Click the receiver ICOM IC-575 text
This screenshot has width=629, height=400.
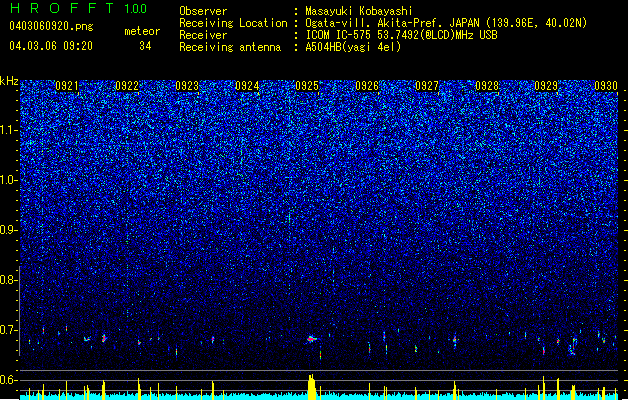401,35
